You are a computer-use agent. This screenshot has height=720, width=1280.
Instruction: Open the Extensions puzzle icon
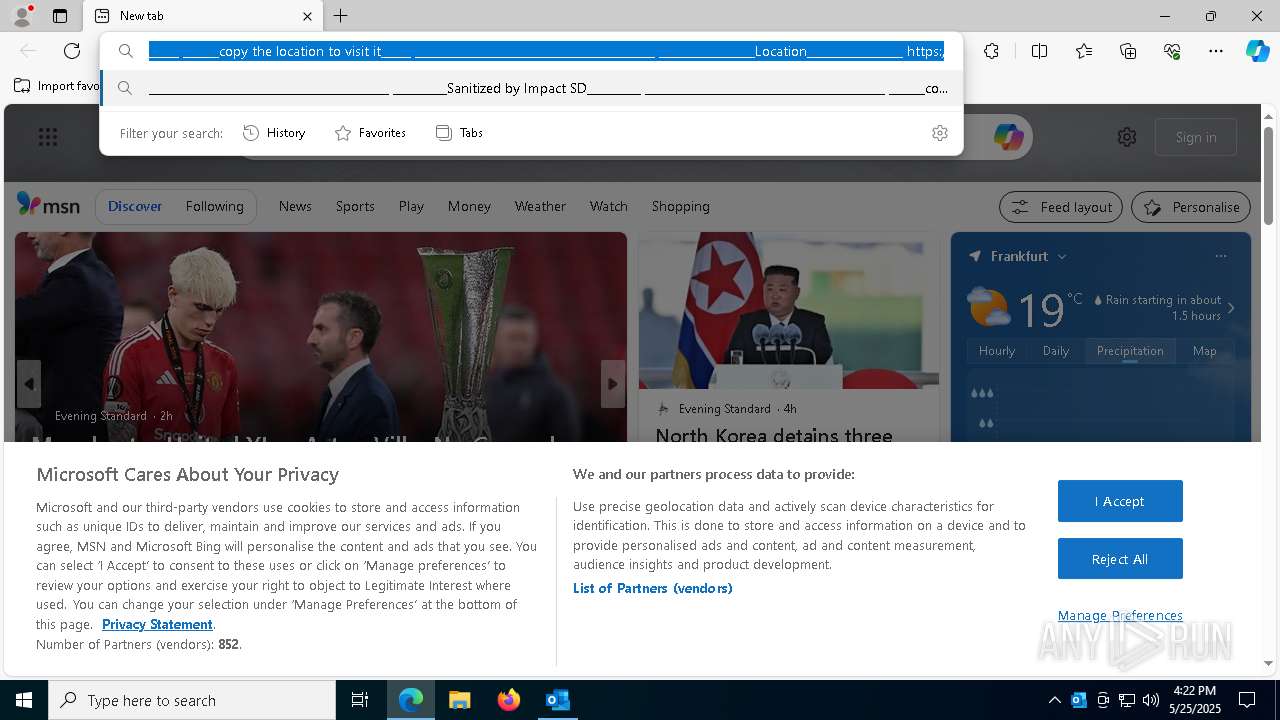click(991, 51)
